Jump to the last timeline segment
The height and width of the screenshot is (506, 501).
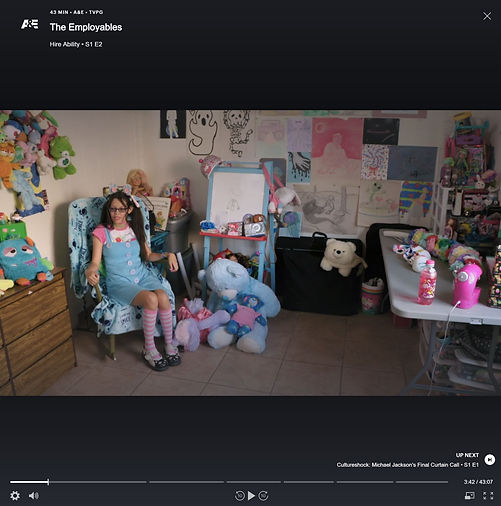(422, 482)
